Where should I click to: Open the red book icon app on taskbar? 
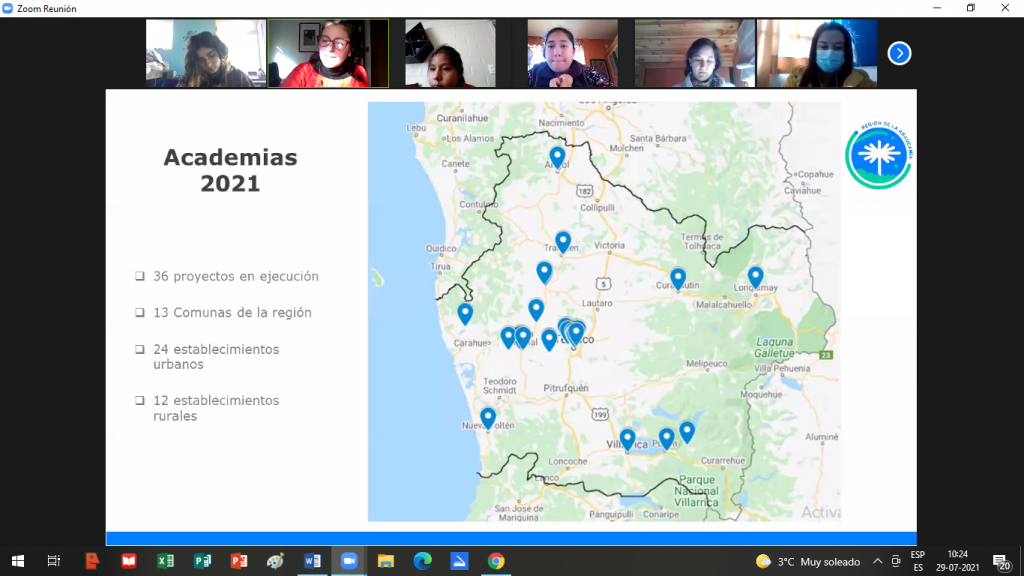[x=129, y=561]
